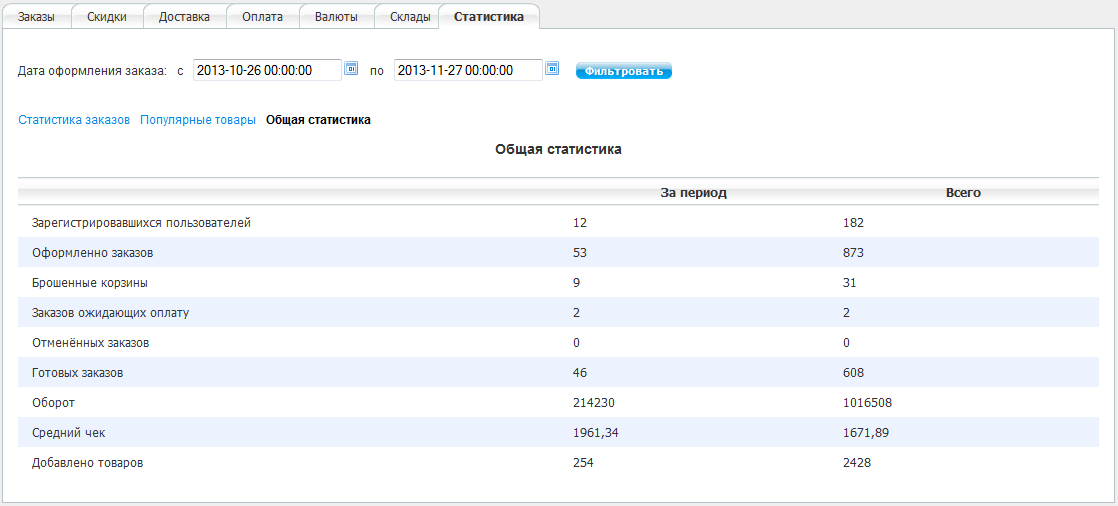Select the Оплата tab
The image size is (1118, 506).
[x=262, y=17]
